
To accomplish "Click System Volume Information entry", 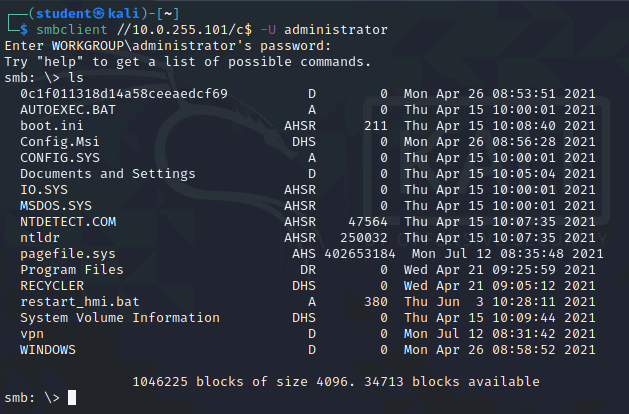I will click(120, 318).
